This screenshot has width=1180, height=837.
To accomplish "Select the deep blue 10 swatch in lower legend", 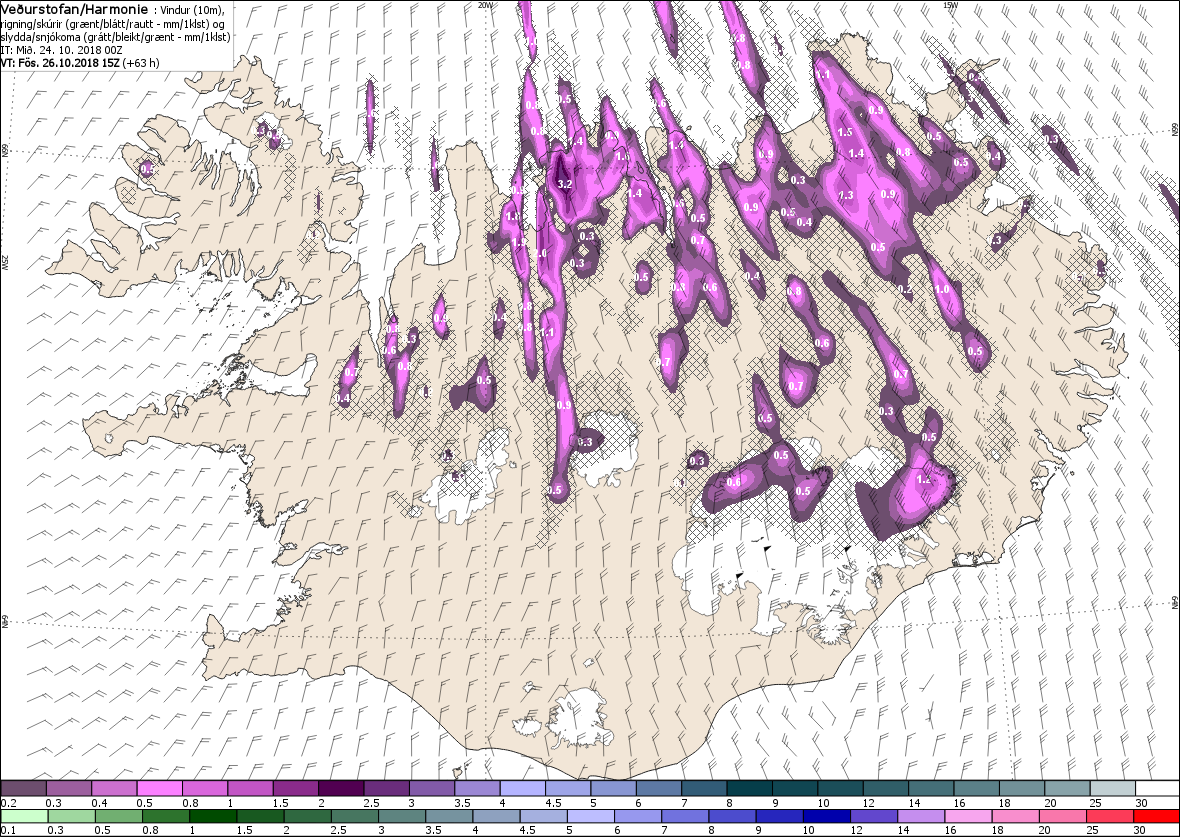I will point(826,817).
